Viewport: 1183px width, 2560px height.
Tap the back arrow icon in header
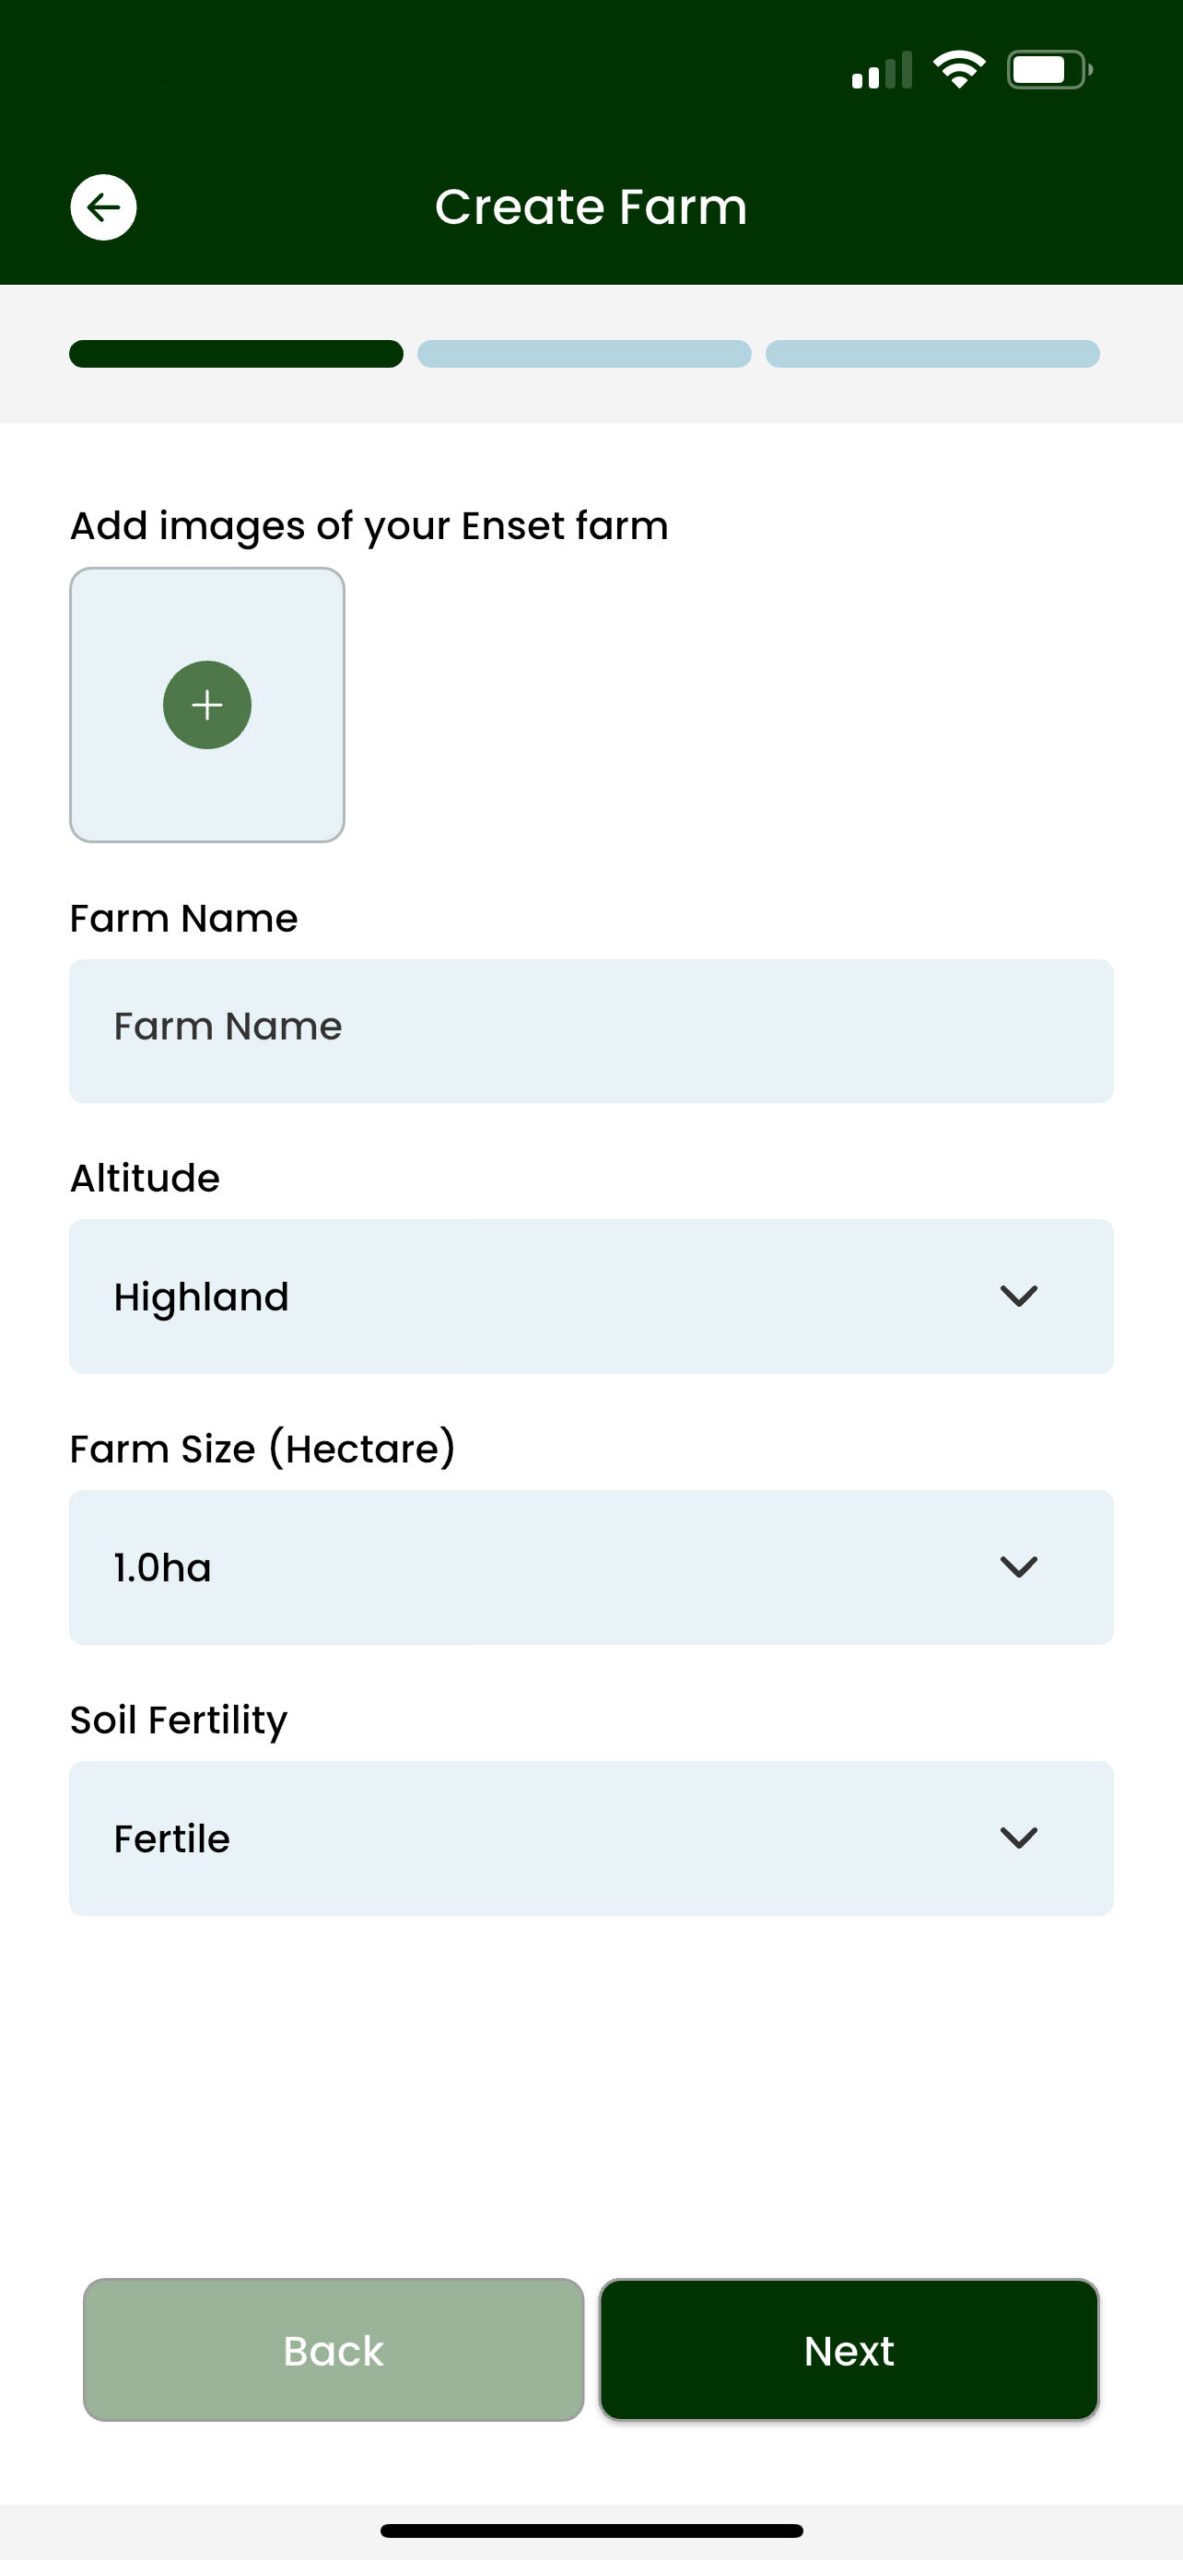click(x=103, y=207)
